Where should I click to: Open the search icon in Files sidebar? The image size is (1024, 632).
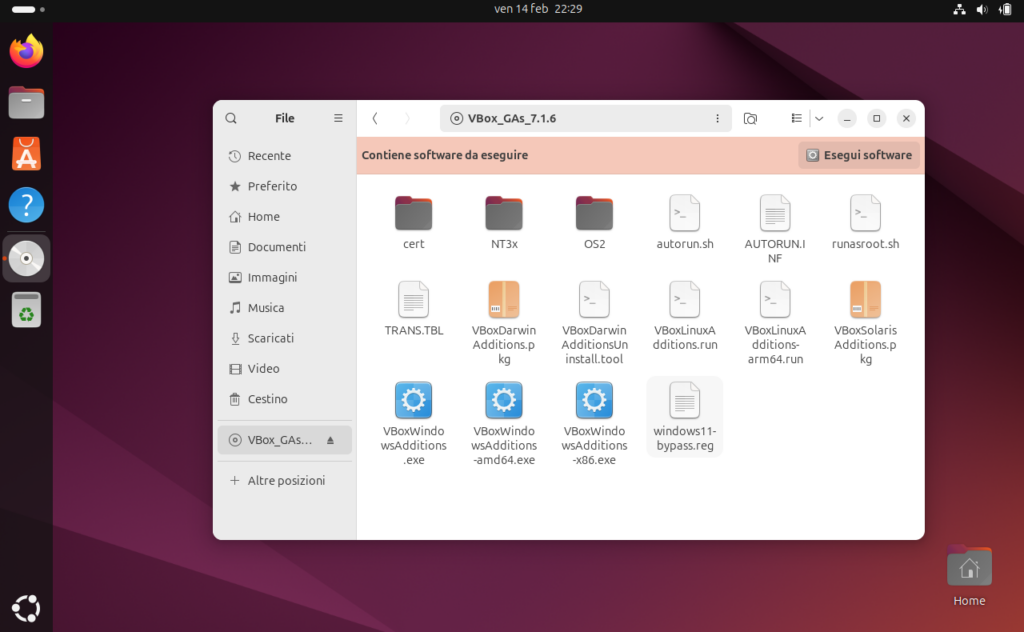[231, 118]
